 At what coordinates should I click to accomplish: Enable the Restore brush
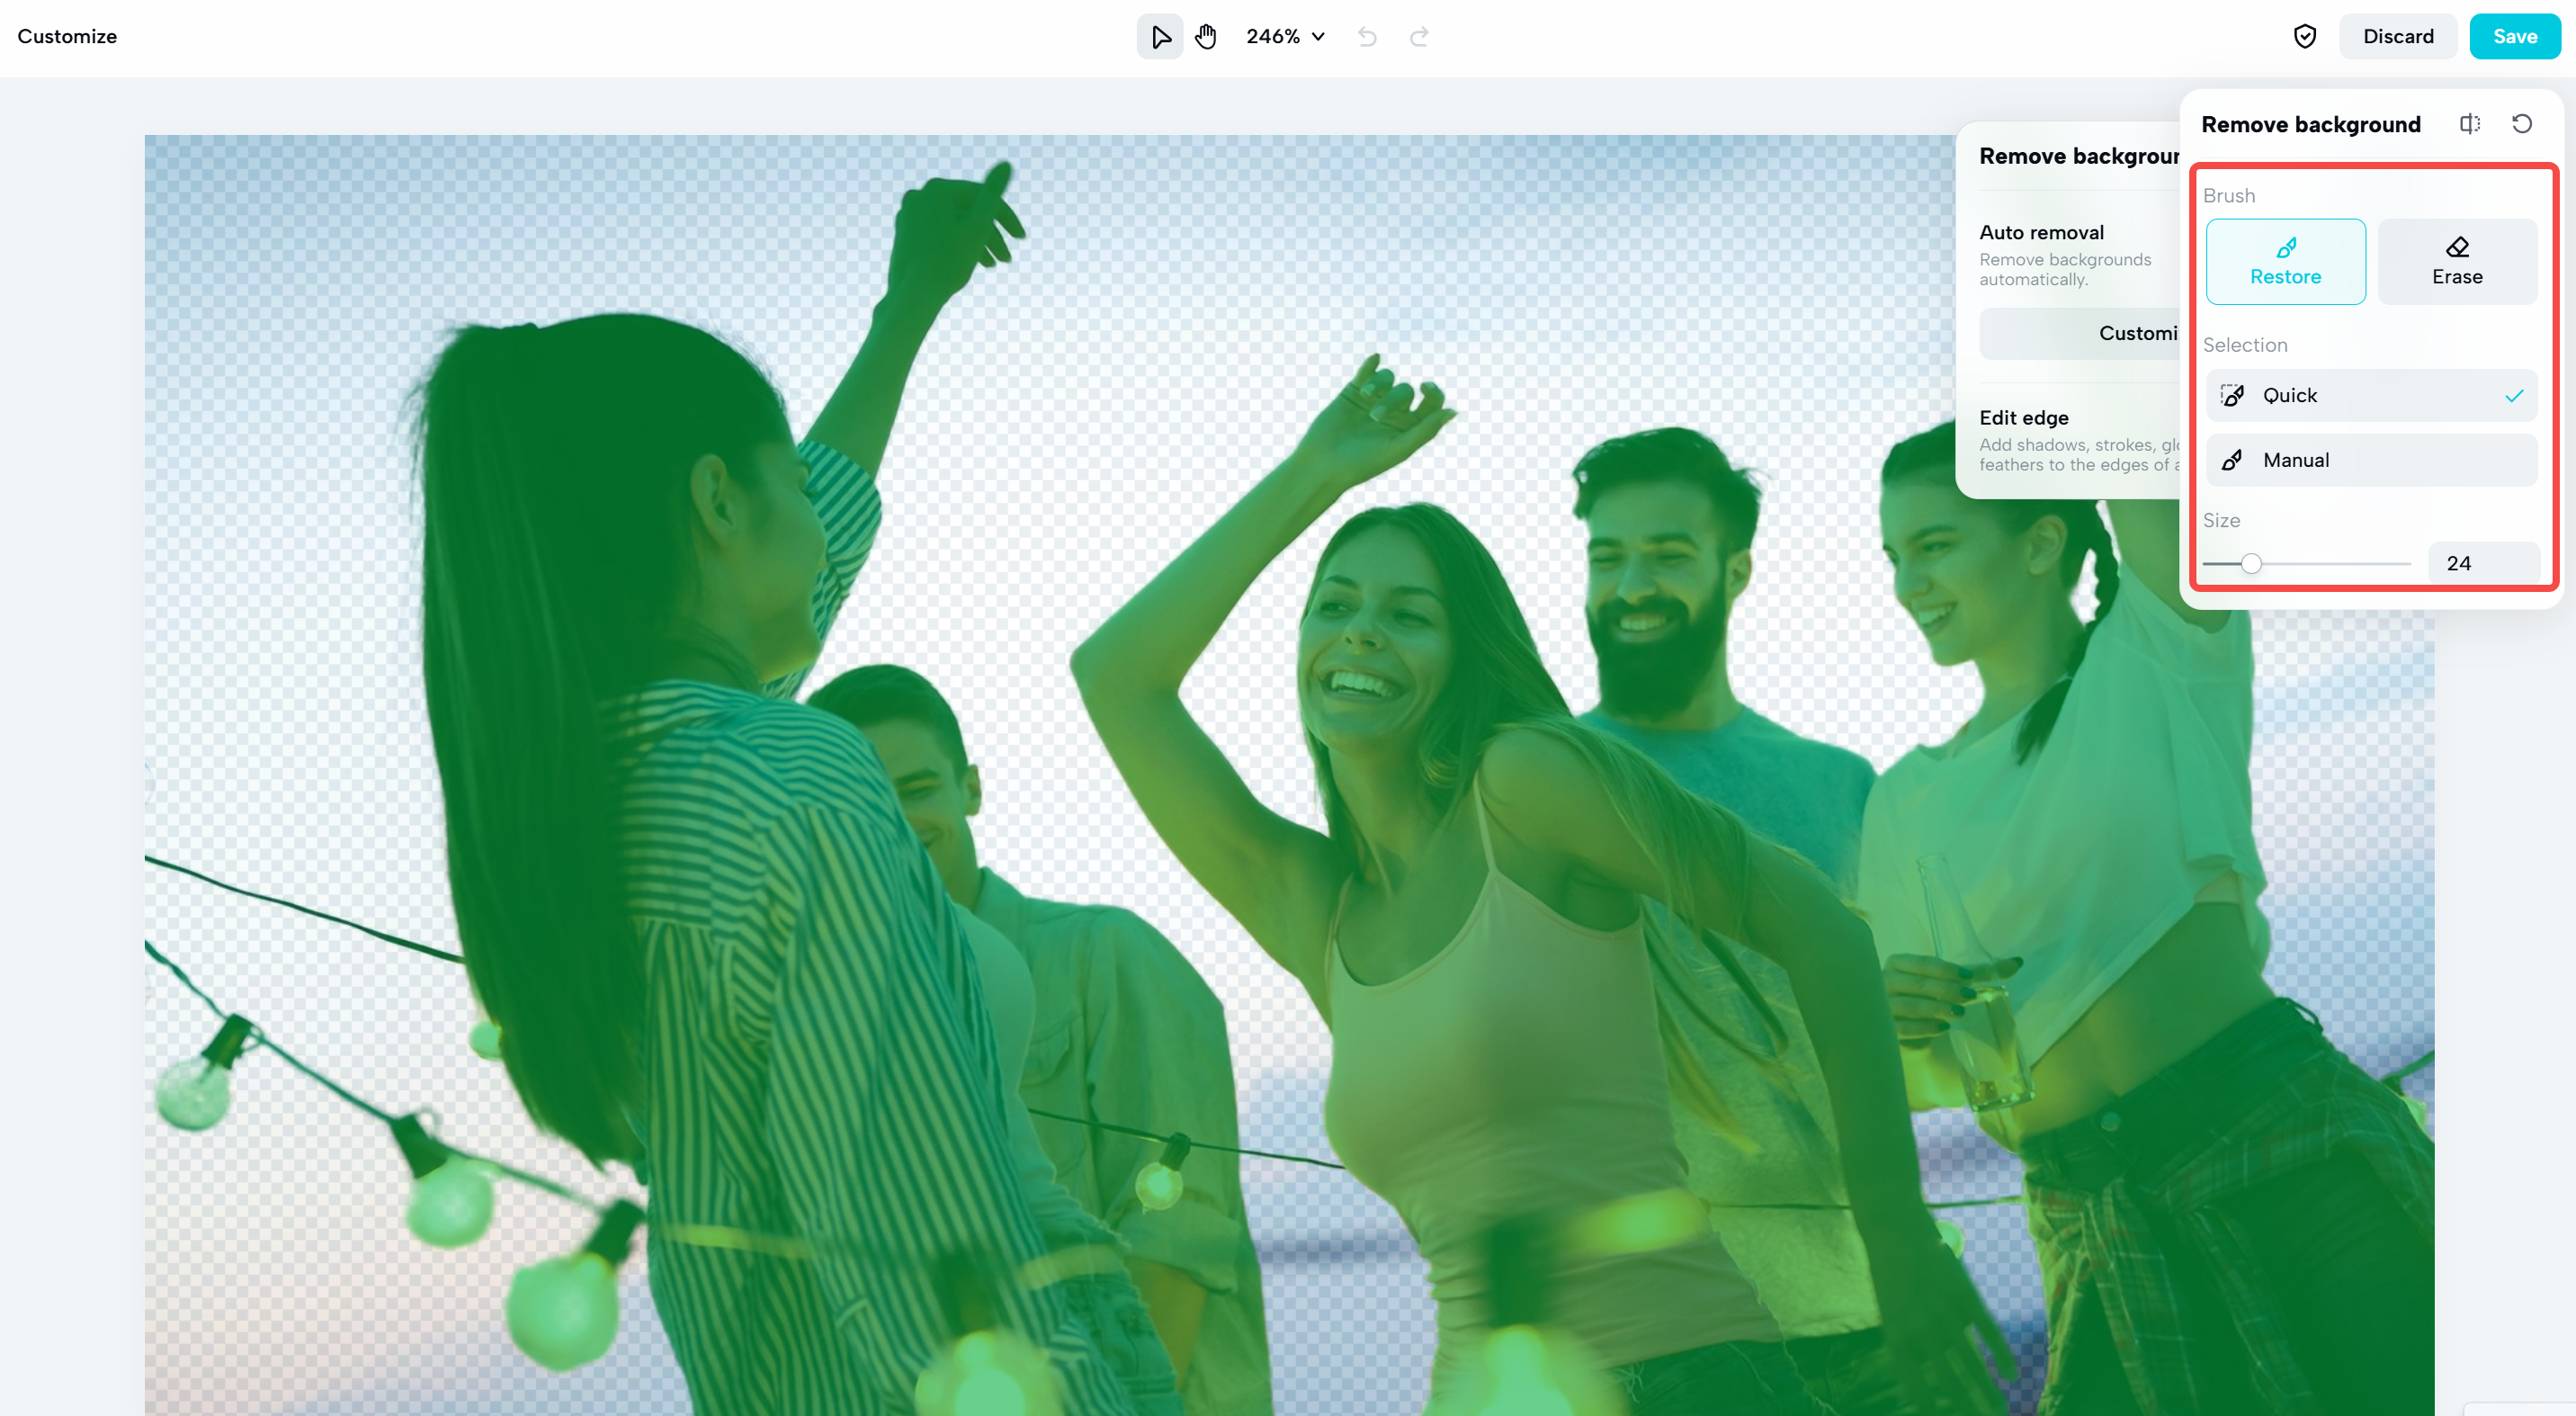click(x=2286, y=261)
